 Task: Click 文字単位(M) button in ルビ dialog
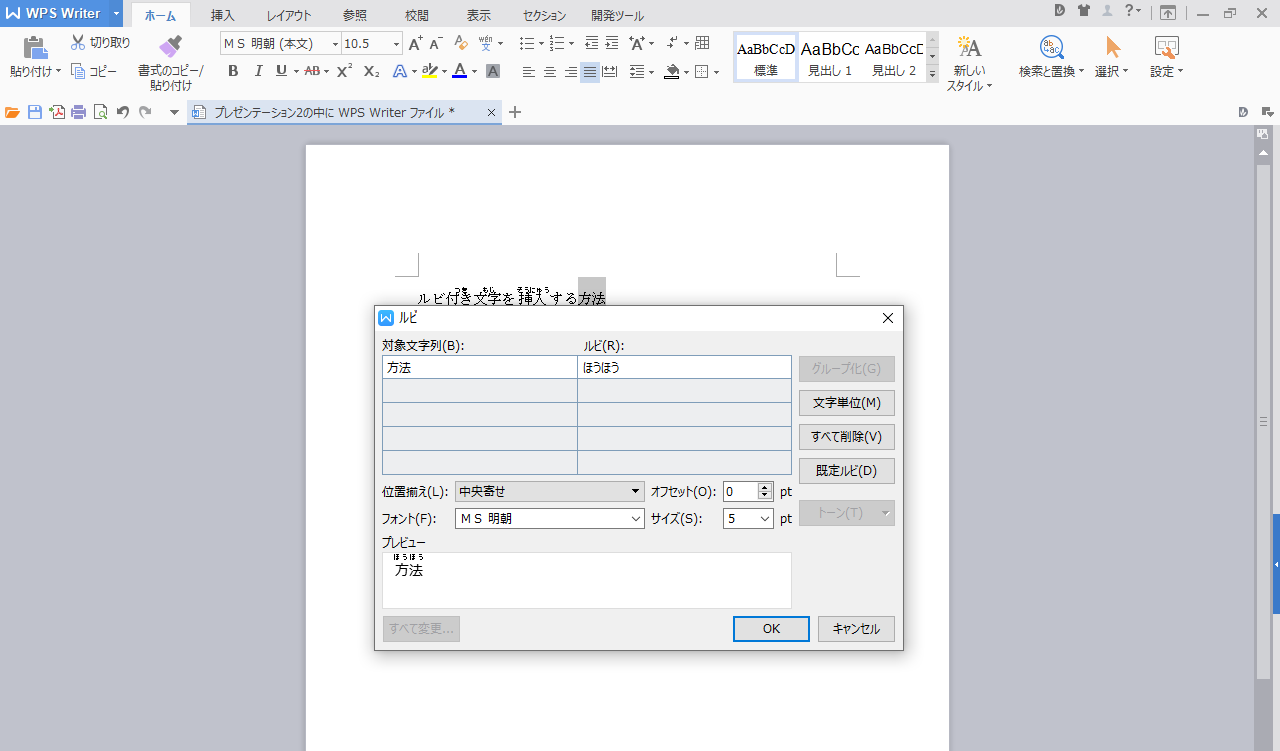[x=847, y=403]
